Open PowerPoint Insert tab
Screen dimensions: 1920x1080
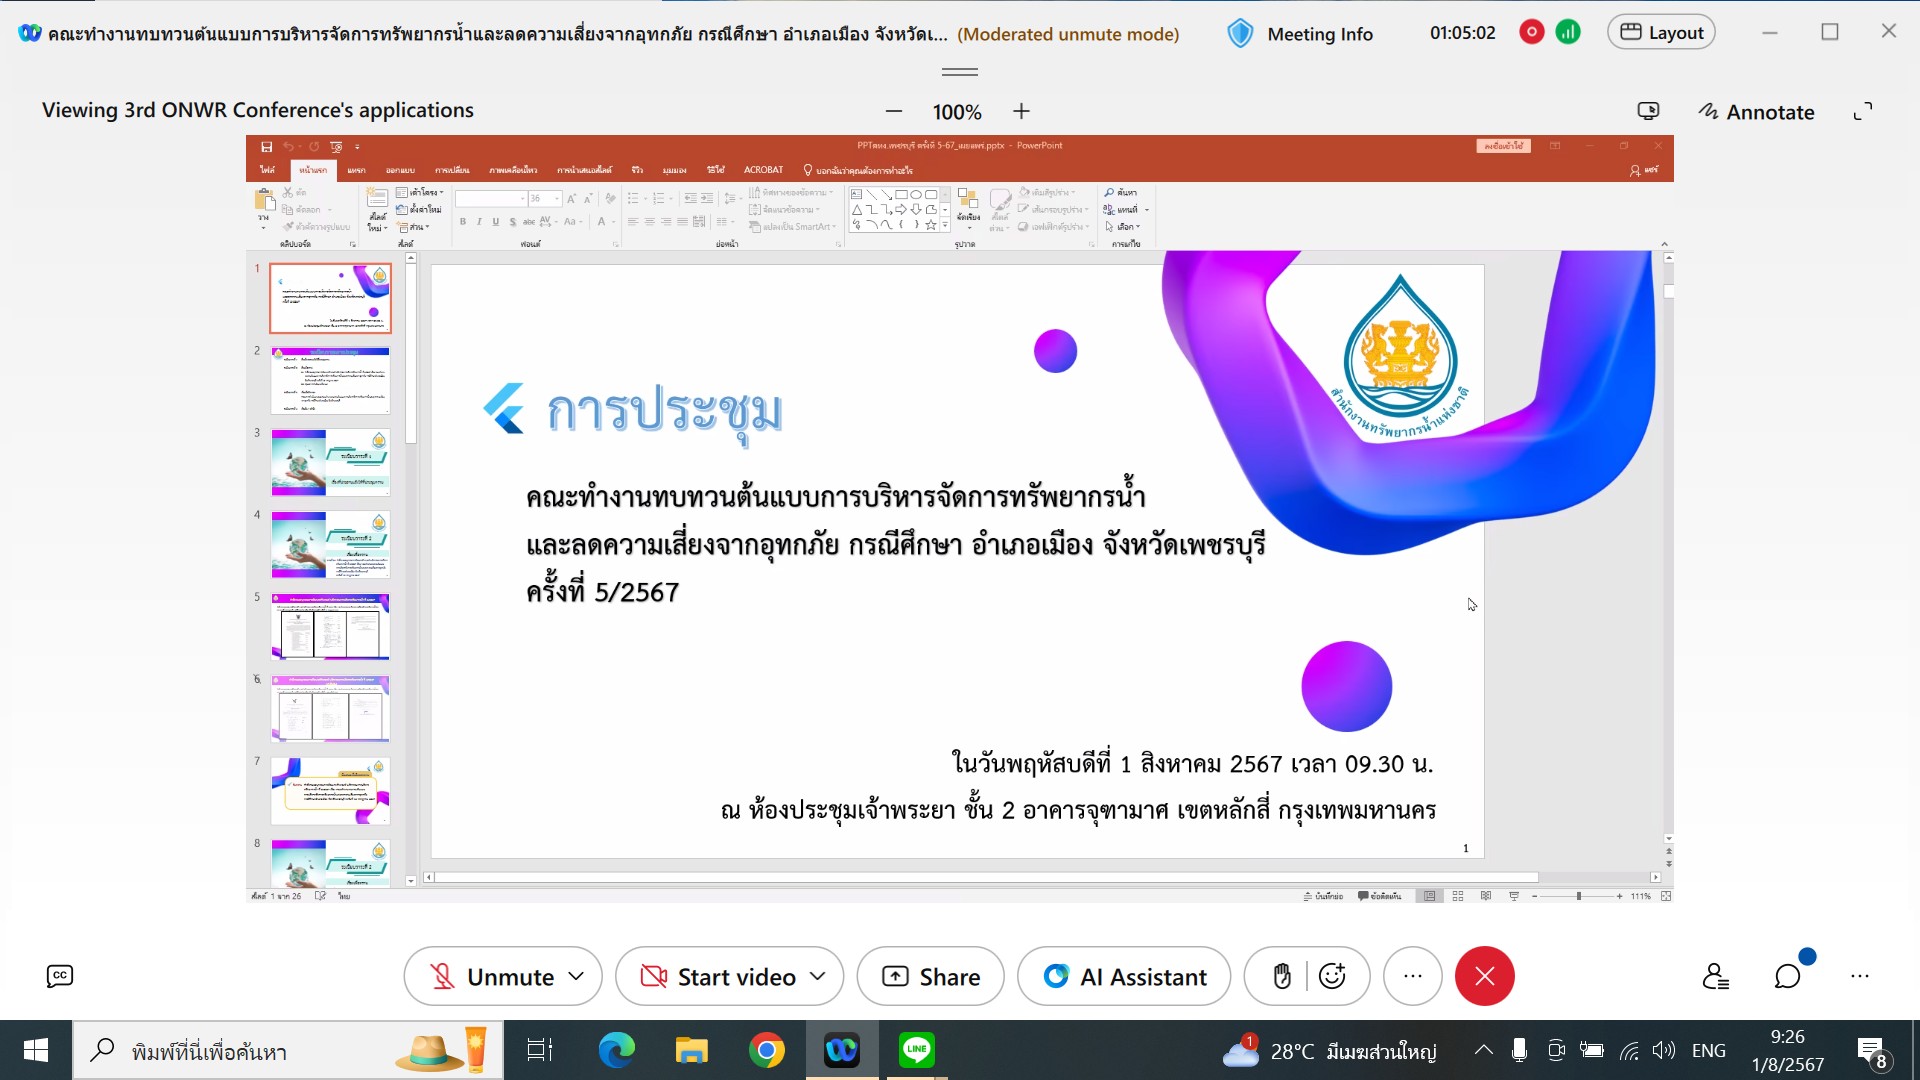click(x=356, y=170)
